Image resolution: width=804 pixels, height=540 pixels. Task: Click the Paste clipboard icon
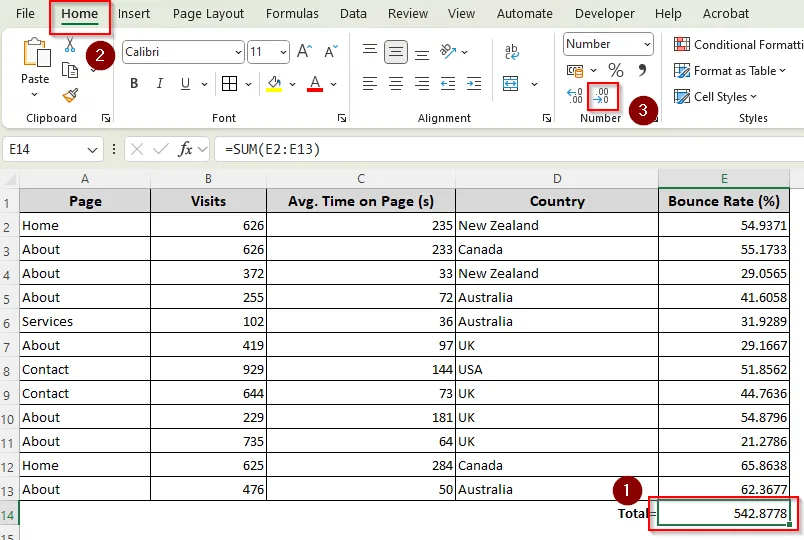[37, 53]
